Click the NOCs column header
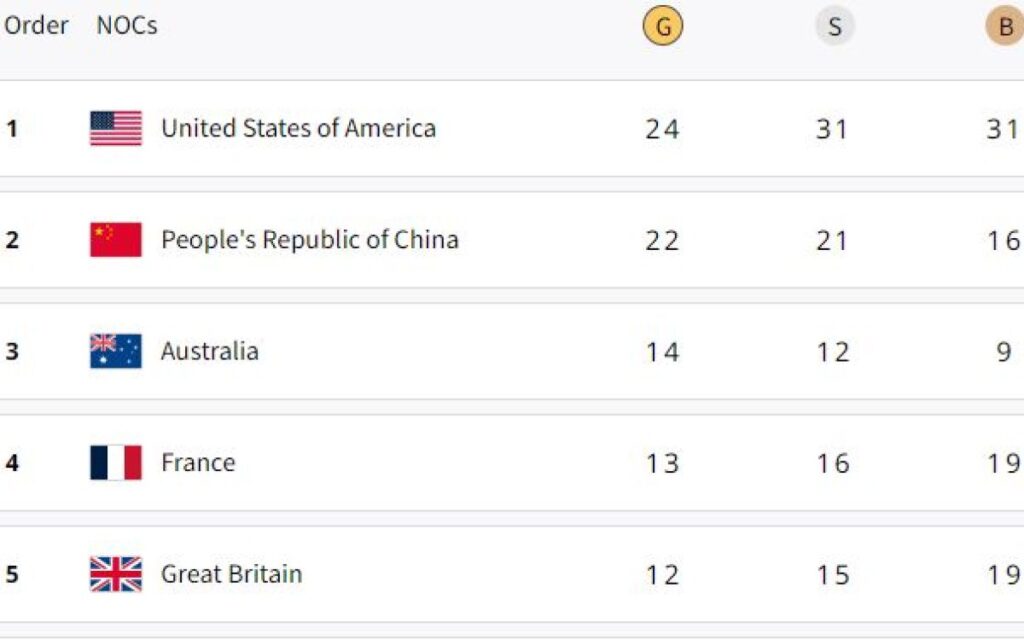 click(127, 26)
